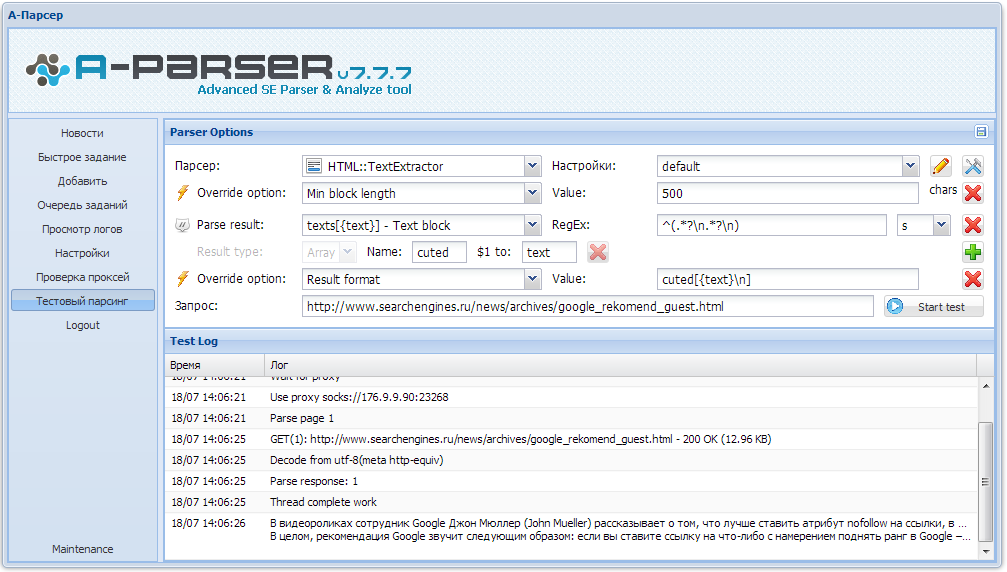Open Новости in the sidebar
This screenshot has width=1007, height=572.
[82, 133]
